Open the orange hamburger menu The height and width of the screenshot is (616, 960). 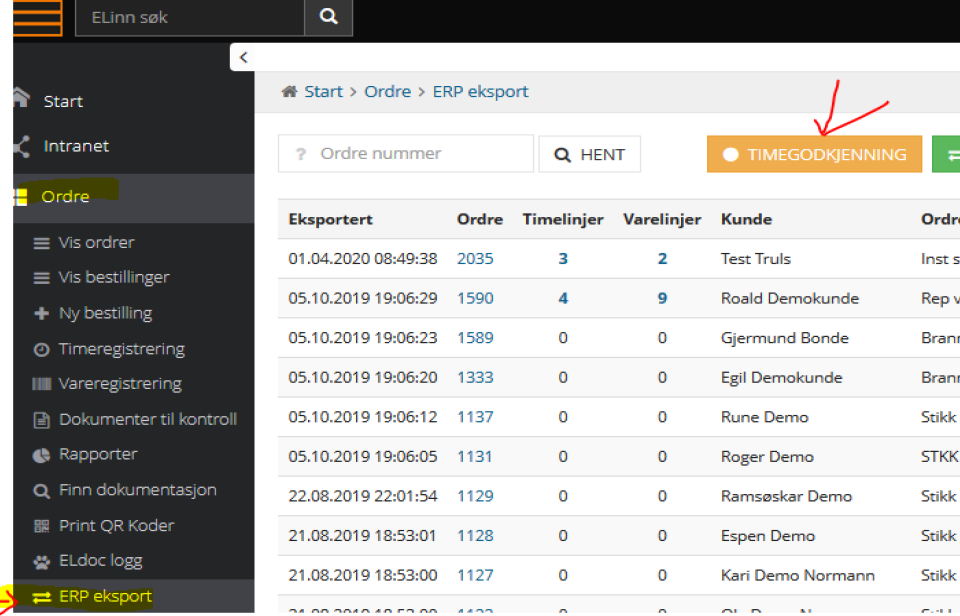pos(37,17)
